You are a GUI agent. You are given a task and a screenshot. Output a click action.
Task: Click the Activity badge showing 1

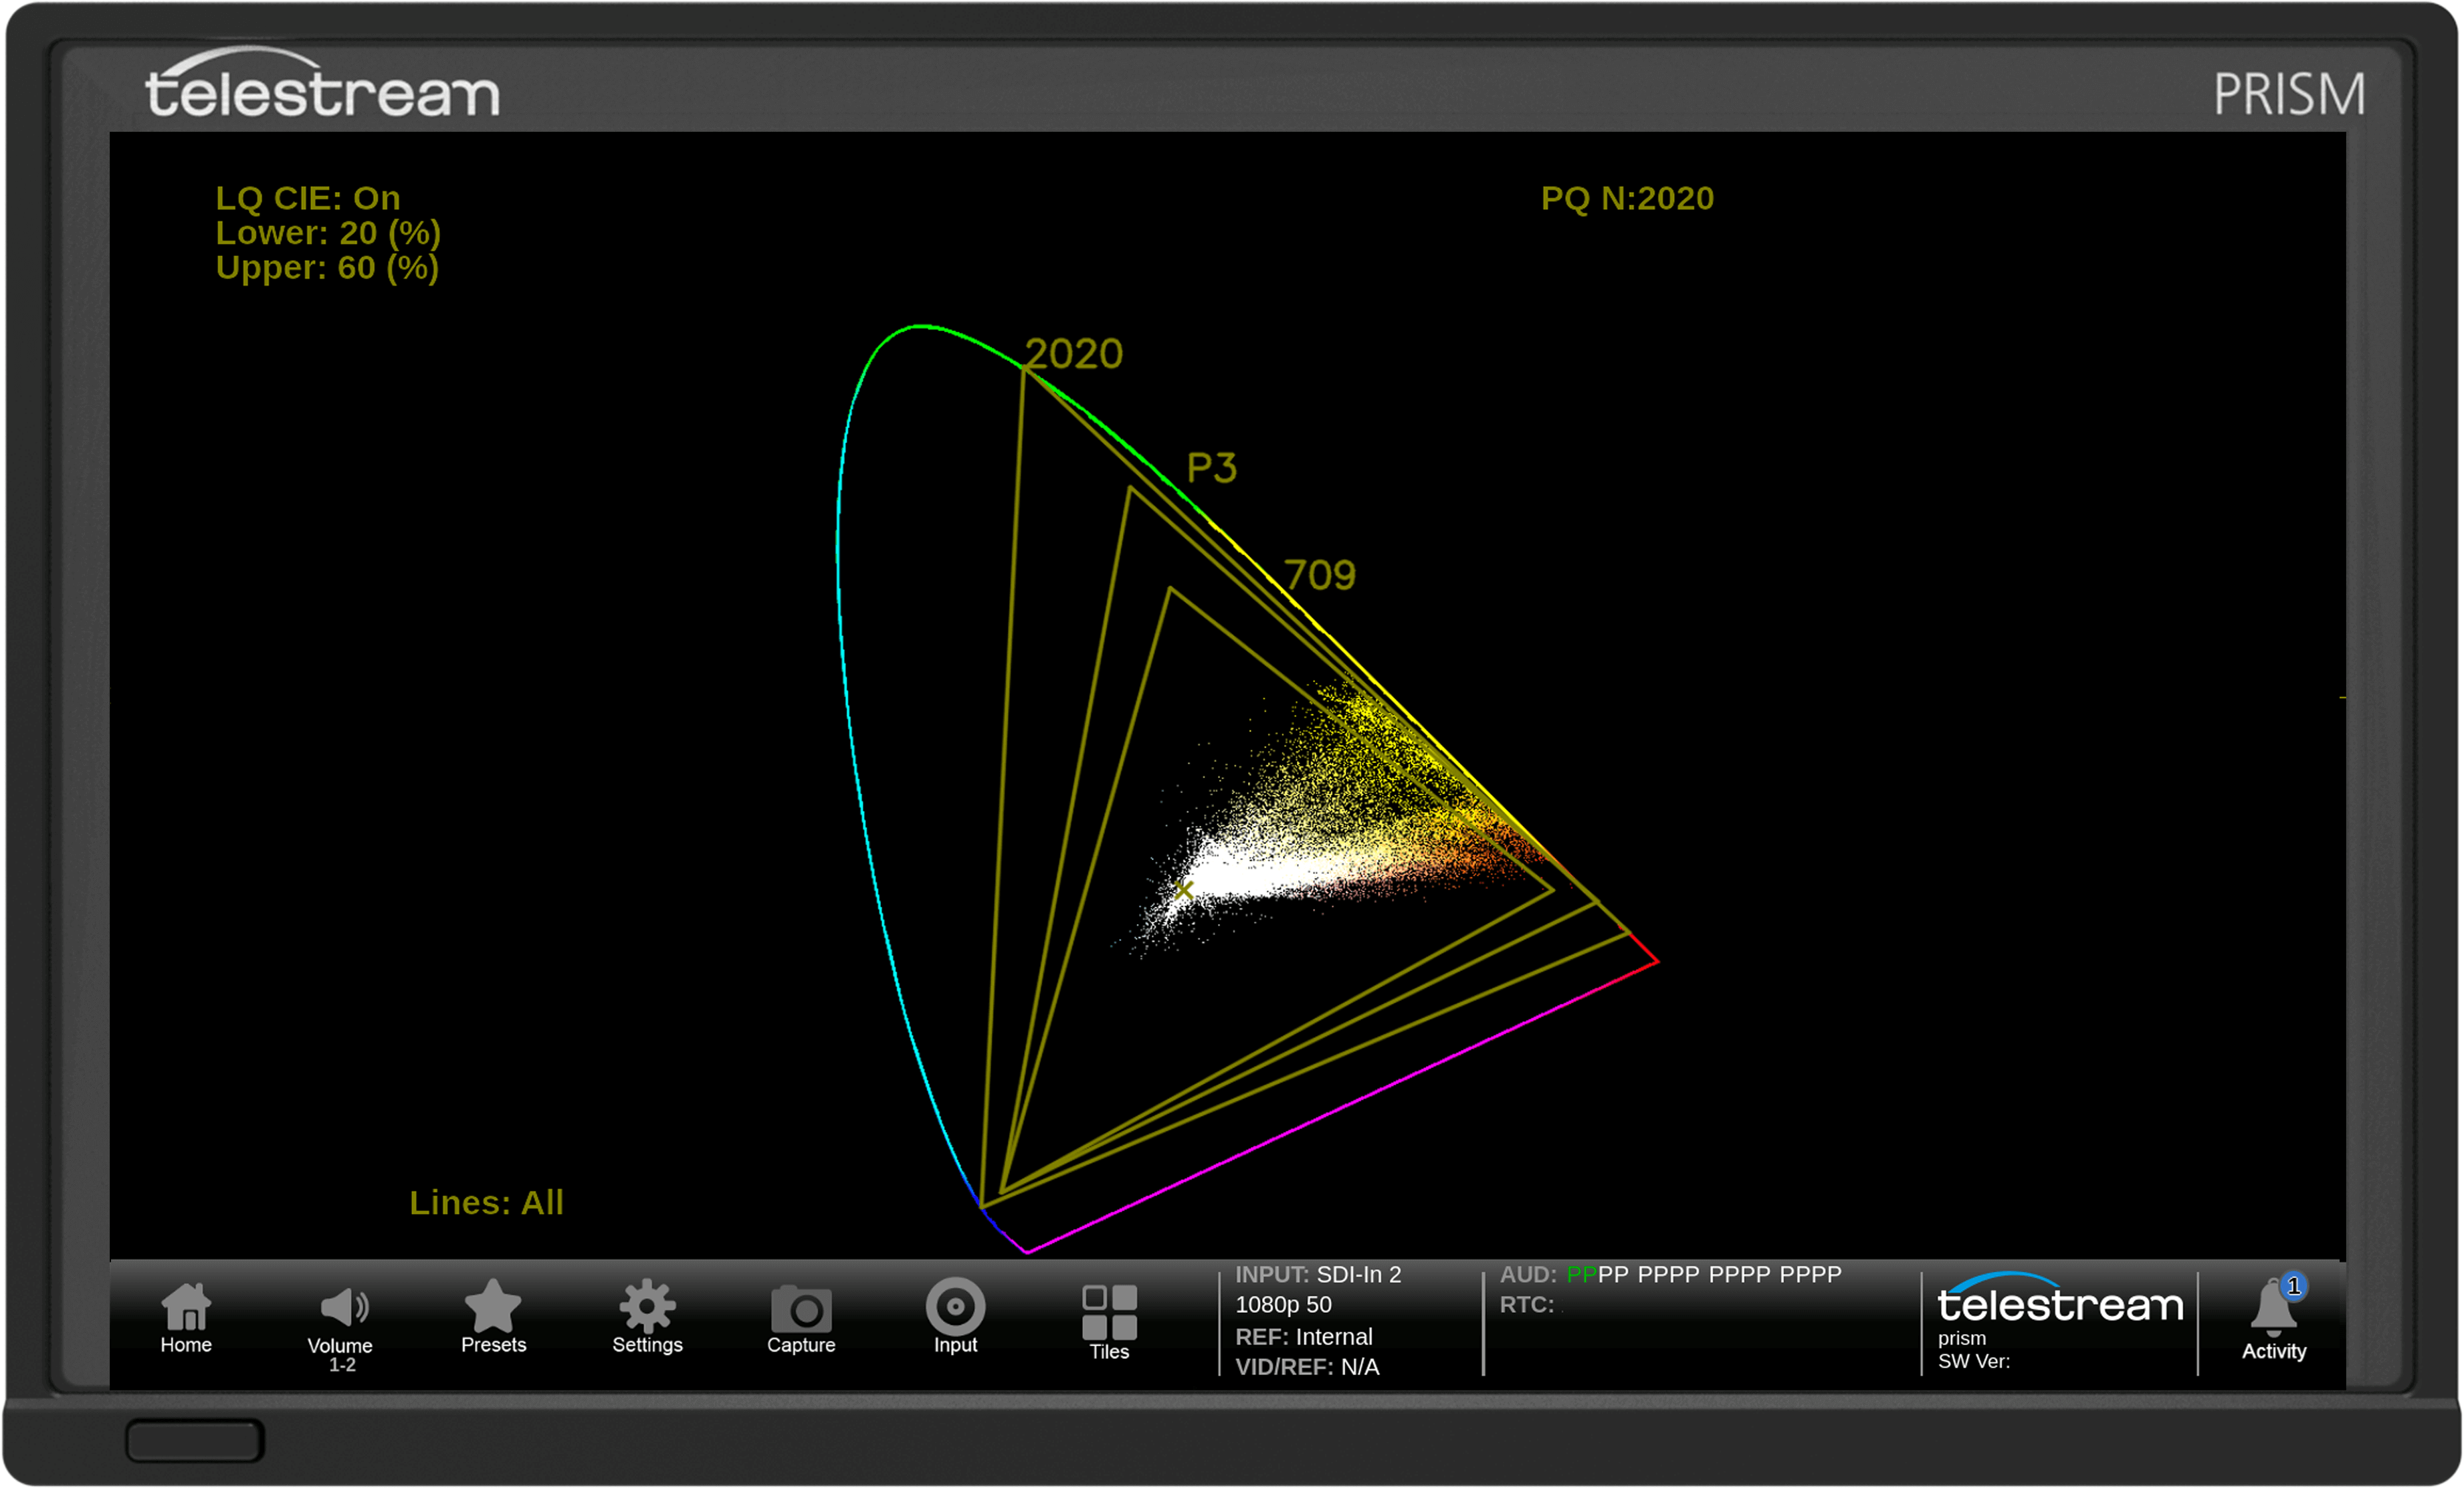2294,1286
